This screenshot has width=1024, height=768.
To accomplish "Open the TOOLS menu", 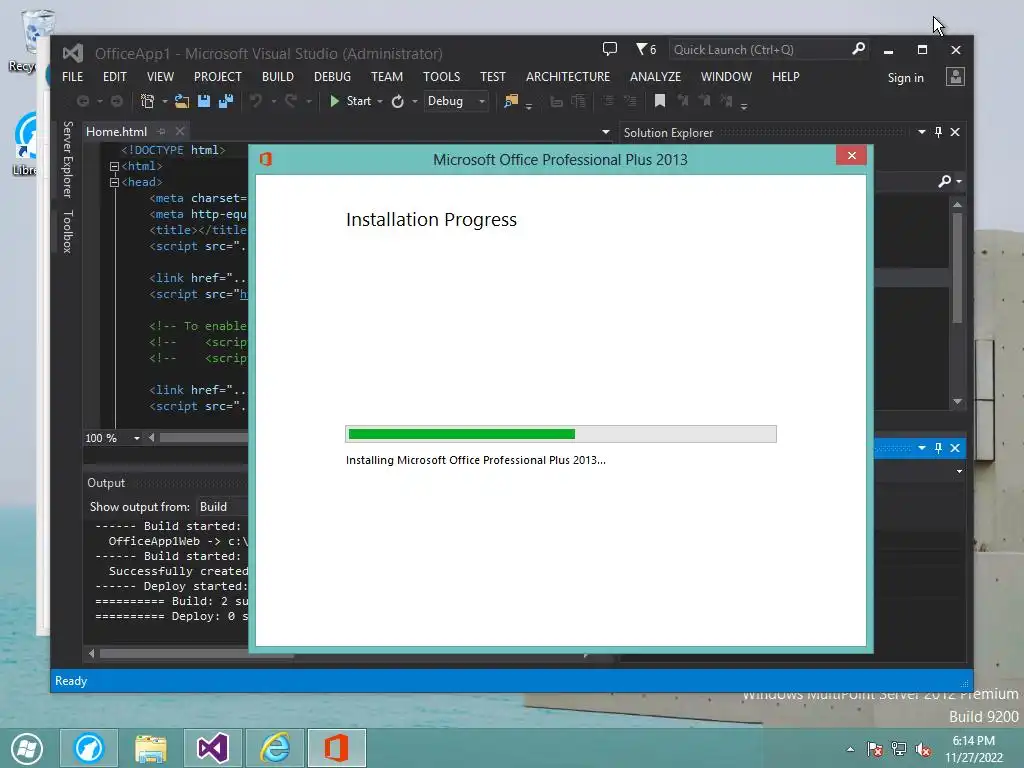I will pos(441,76).
